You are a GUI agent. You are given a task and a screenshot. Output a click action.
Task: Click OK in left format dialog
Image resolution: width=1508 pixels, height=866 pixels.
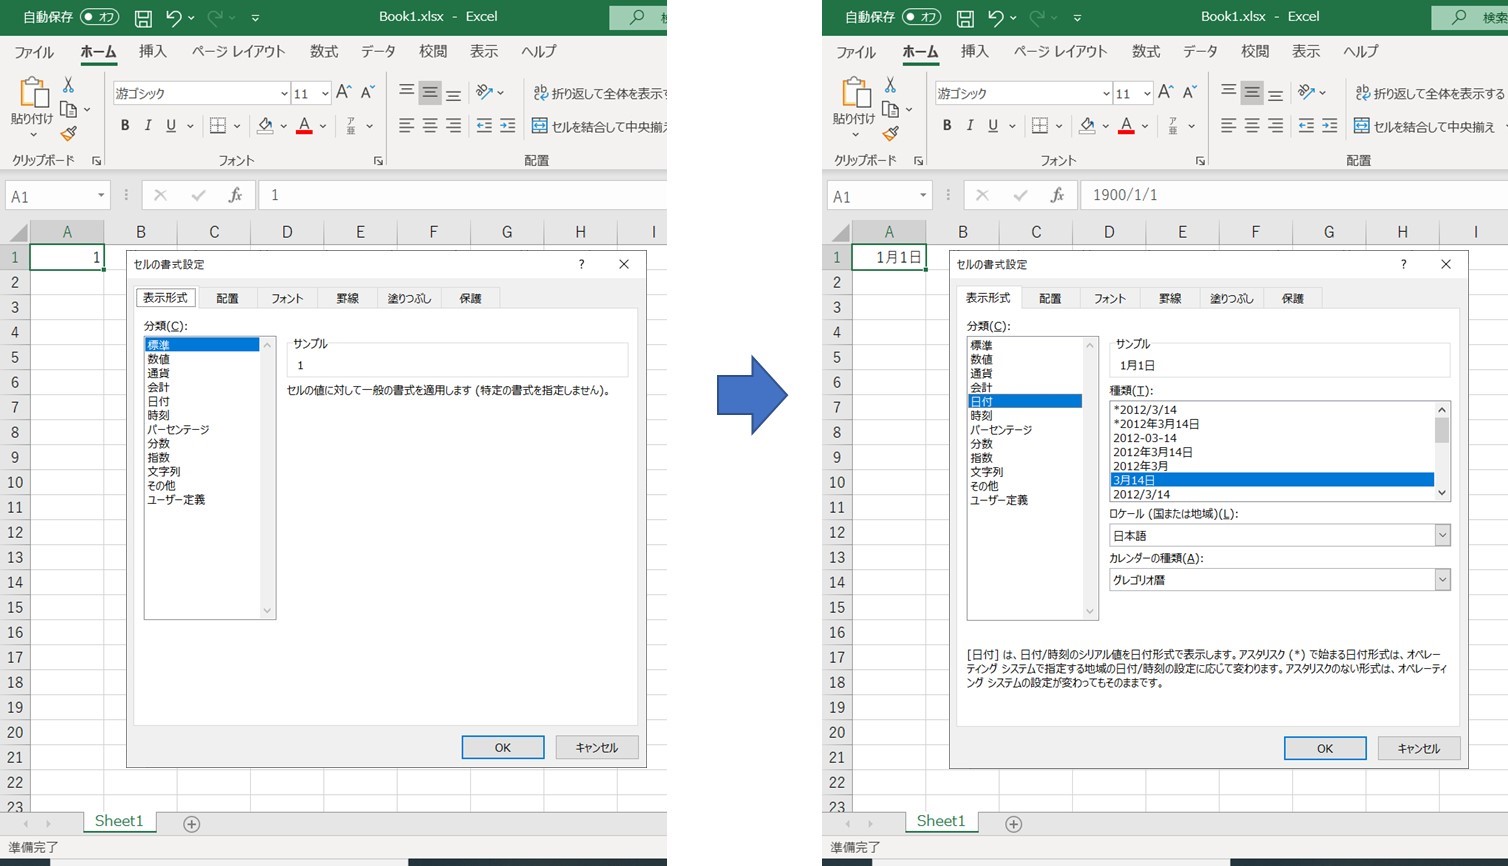pos(503,747)
